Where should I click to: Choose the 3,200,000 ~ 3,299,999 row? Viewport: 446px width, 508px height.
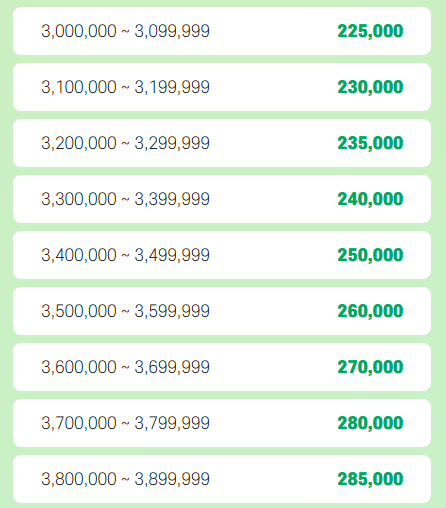pos(222,143)
